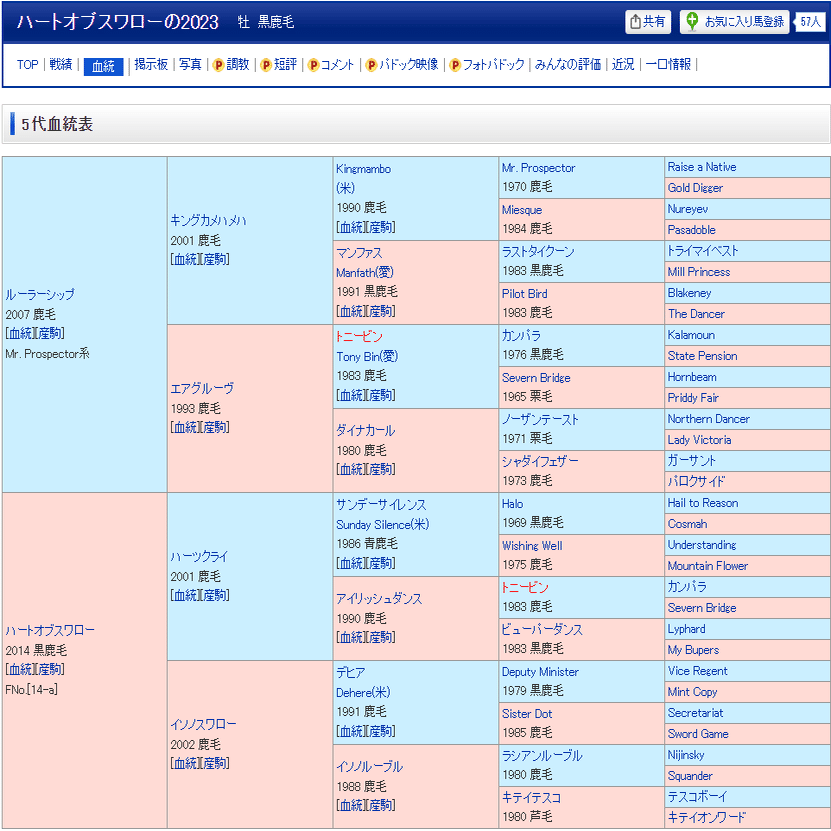Open the Secretariat link

(695, 713)
